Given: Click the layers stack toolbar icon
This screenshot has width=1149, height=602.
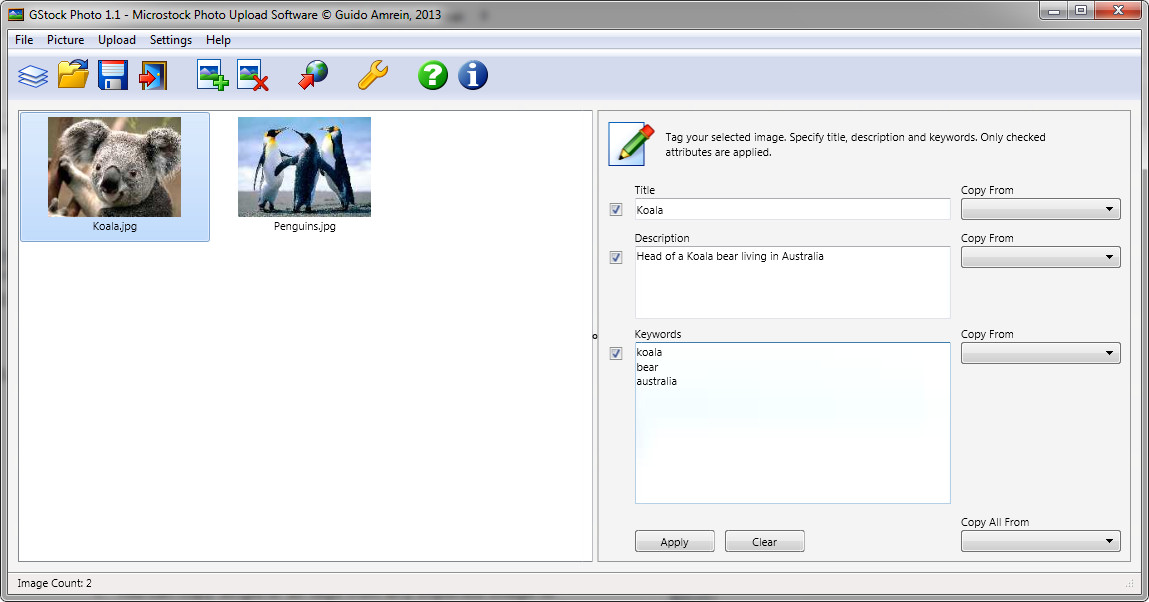Looking at the screenshot, I should coord(33,75).
